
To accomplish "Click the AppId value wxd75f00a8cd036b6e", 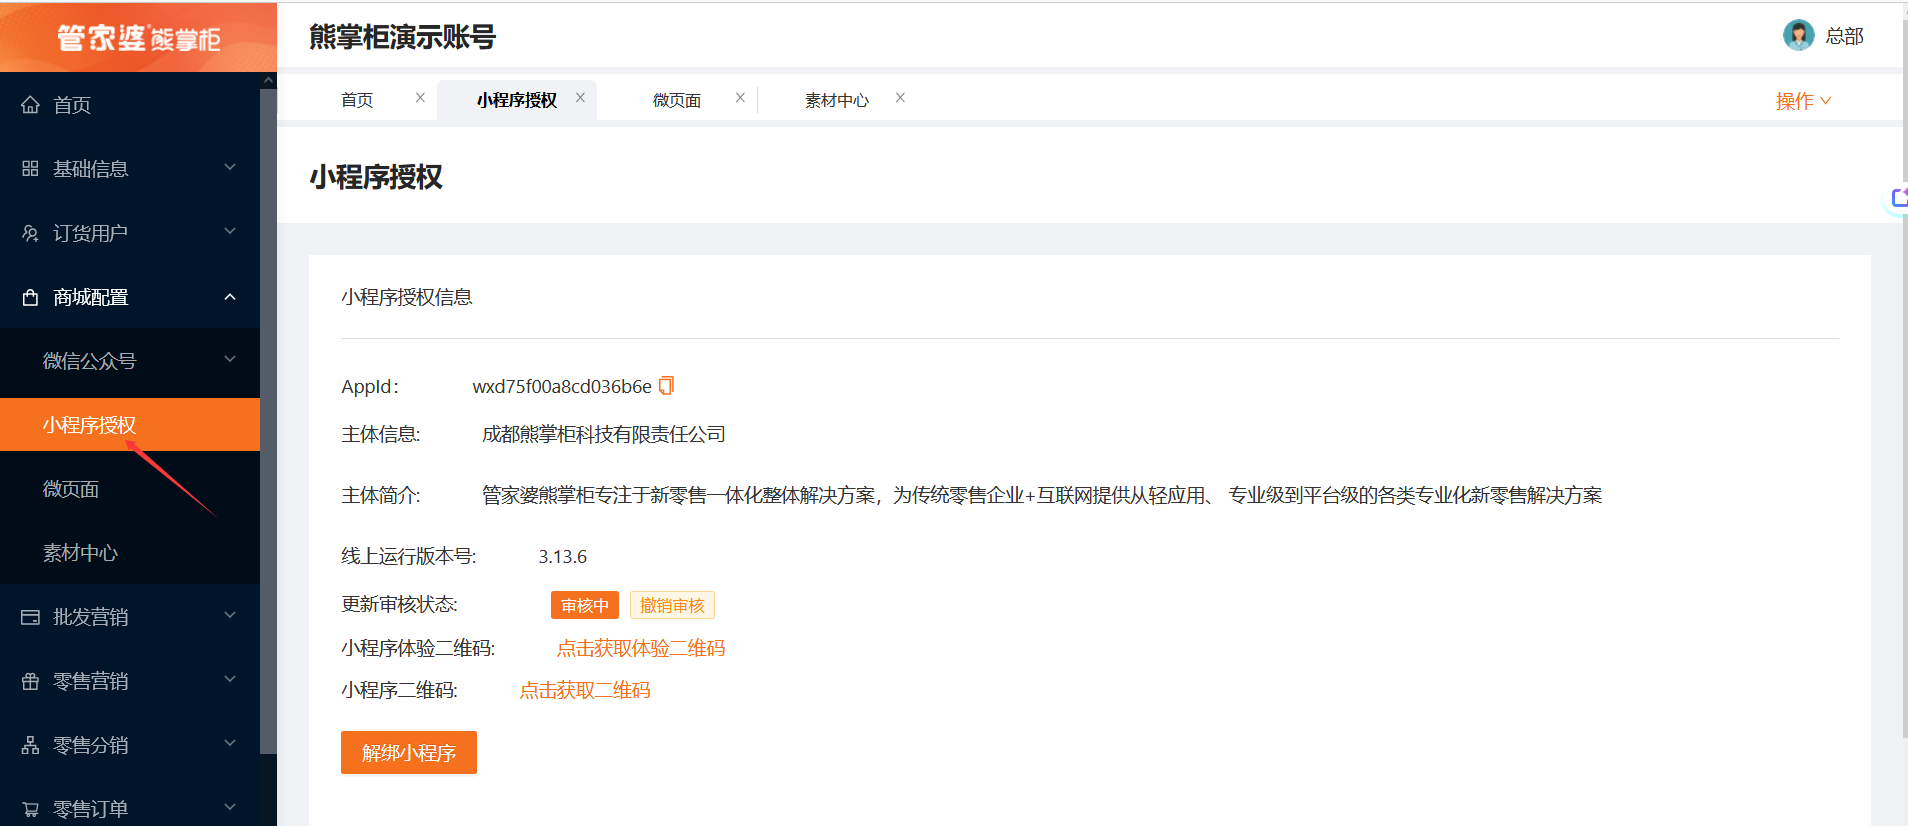I will pos(562,386).
